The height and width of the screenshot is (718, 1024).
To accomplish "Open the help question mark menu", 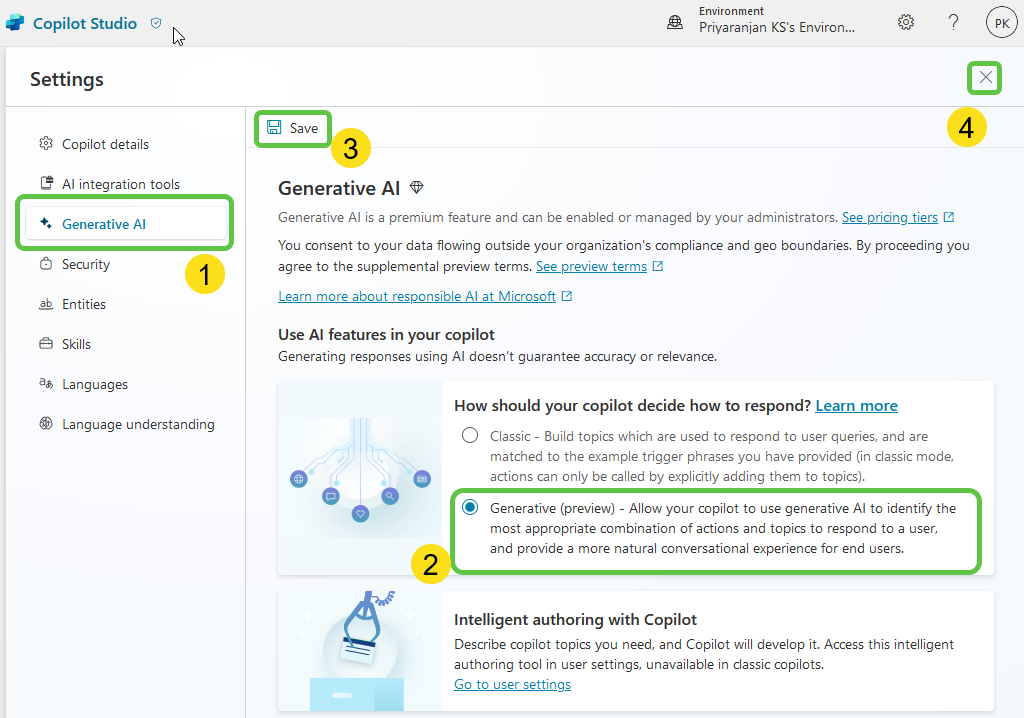I will click(953, 21).
